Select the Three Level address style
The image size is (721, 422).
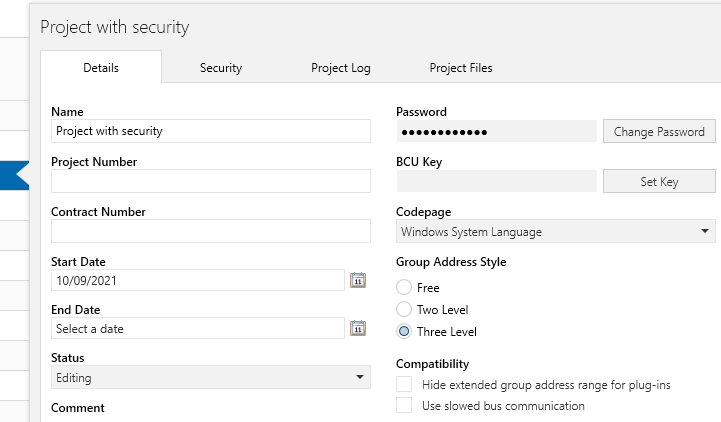pyautogui.click(x=404, y=331)
